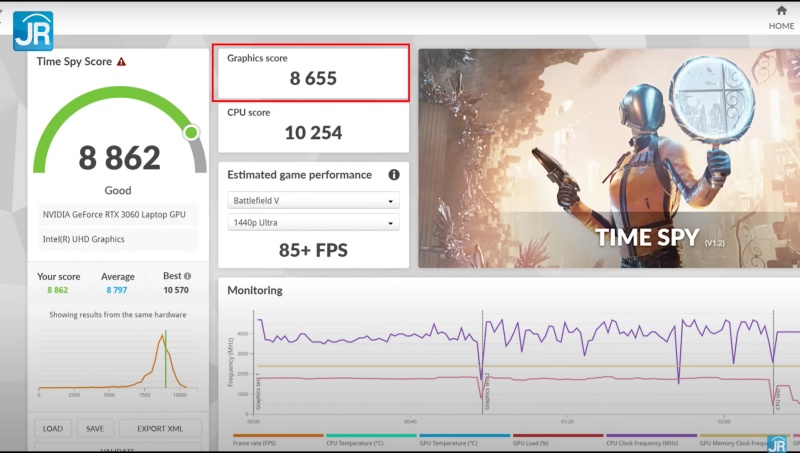Viewport: 800px width, 453px height.
Task: Open the 1440p Ultra resolution dropdown
Action: [x=313, y=222]
